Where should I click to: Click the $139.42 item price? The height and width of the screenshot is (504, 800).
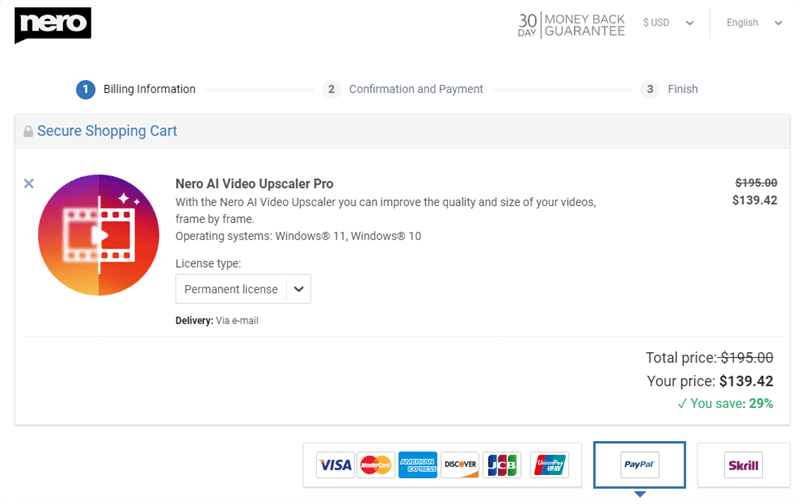(x=755, y=200)
